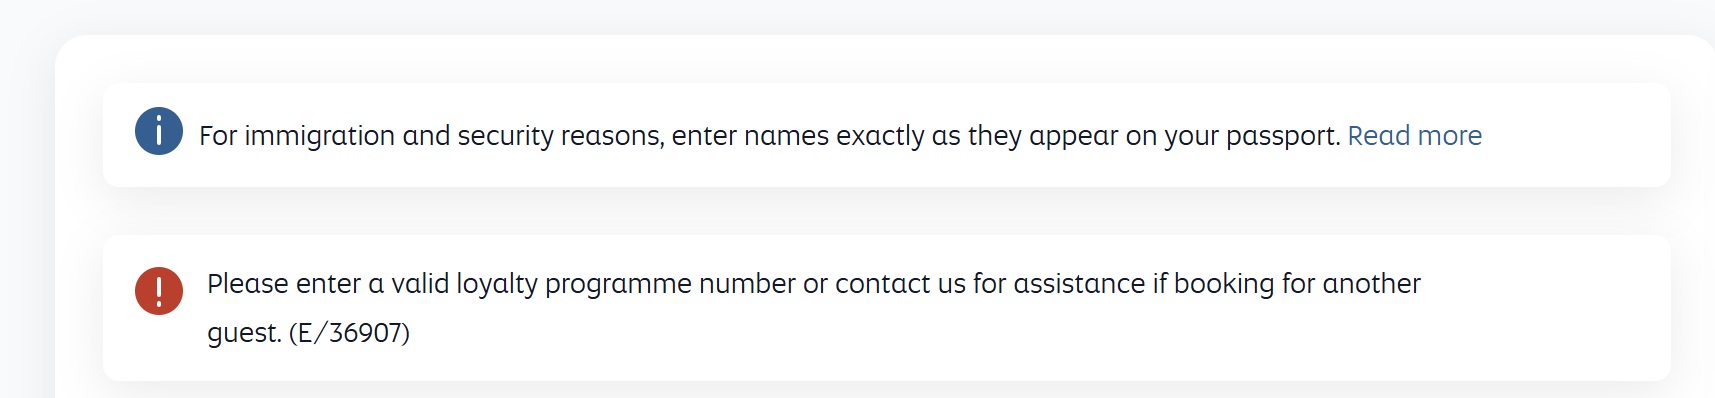This screenshot has height=398, width=1715.
Task: Click the error code (E/36907)
Action: (x=349, y=332)
